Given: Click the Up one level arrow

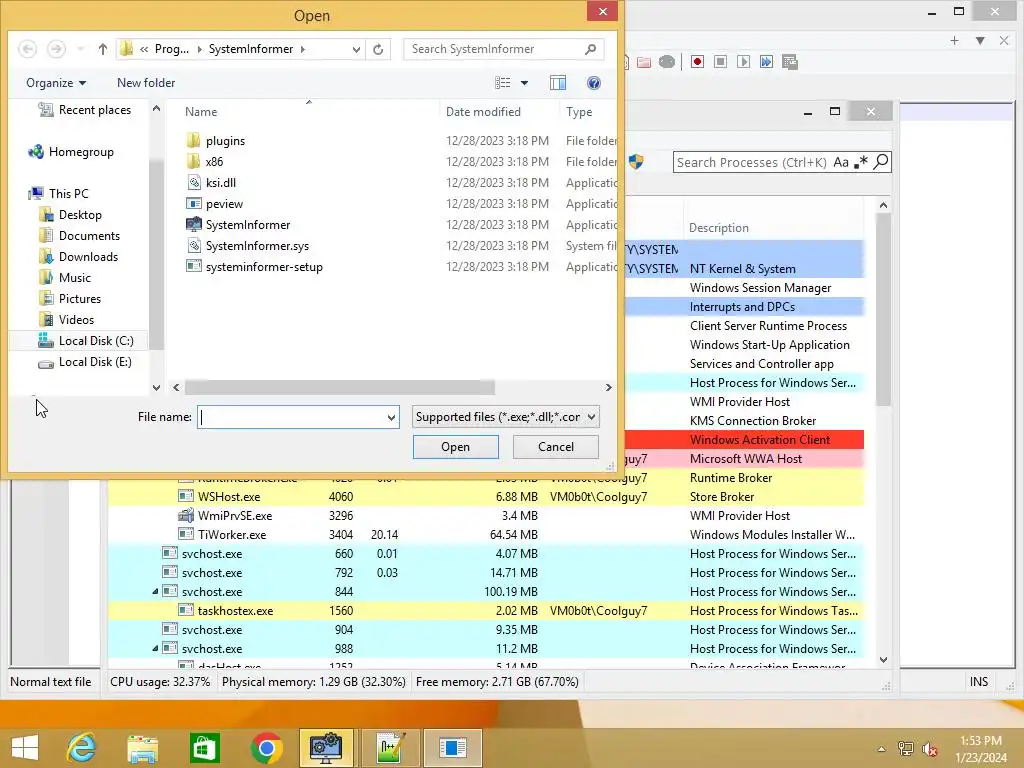Looking at the screenshot, I should click(103, 49).
